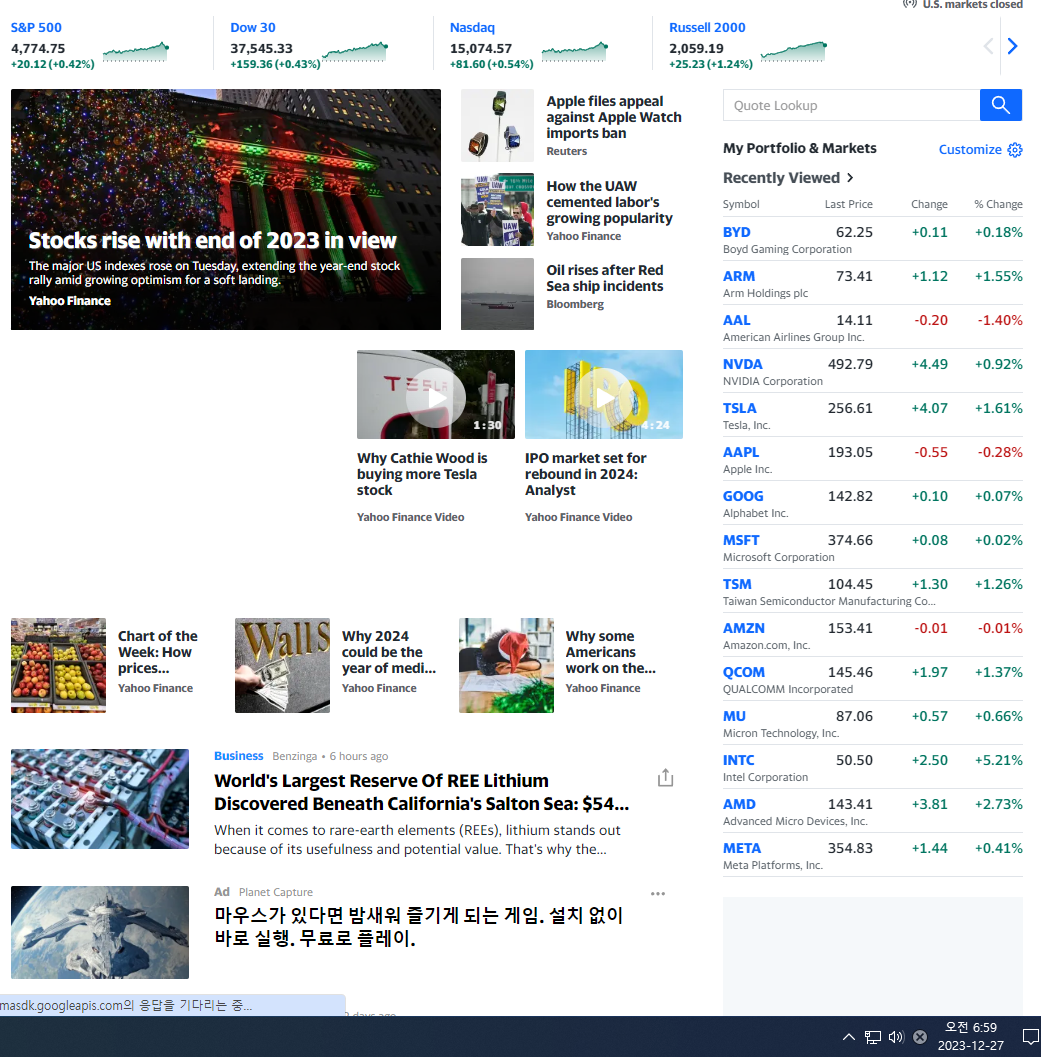The image size is (1041, 1057).
Task: Open the Apple Watch imports ban headline
Action: [614, 117]
